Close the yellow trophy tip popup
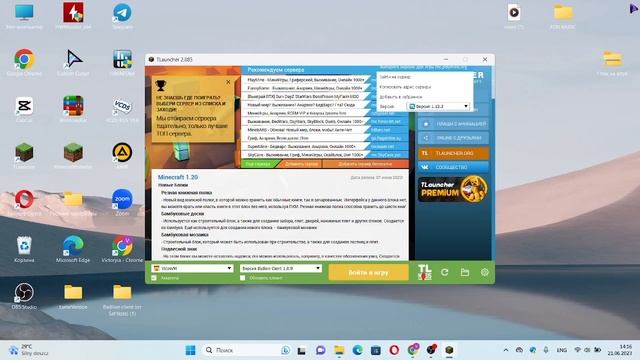The image size is (640, 360). [228, 82]
